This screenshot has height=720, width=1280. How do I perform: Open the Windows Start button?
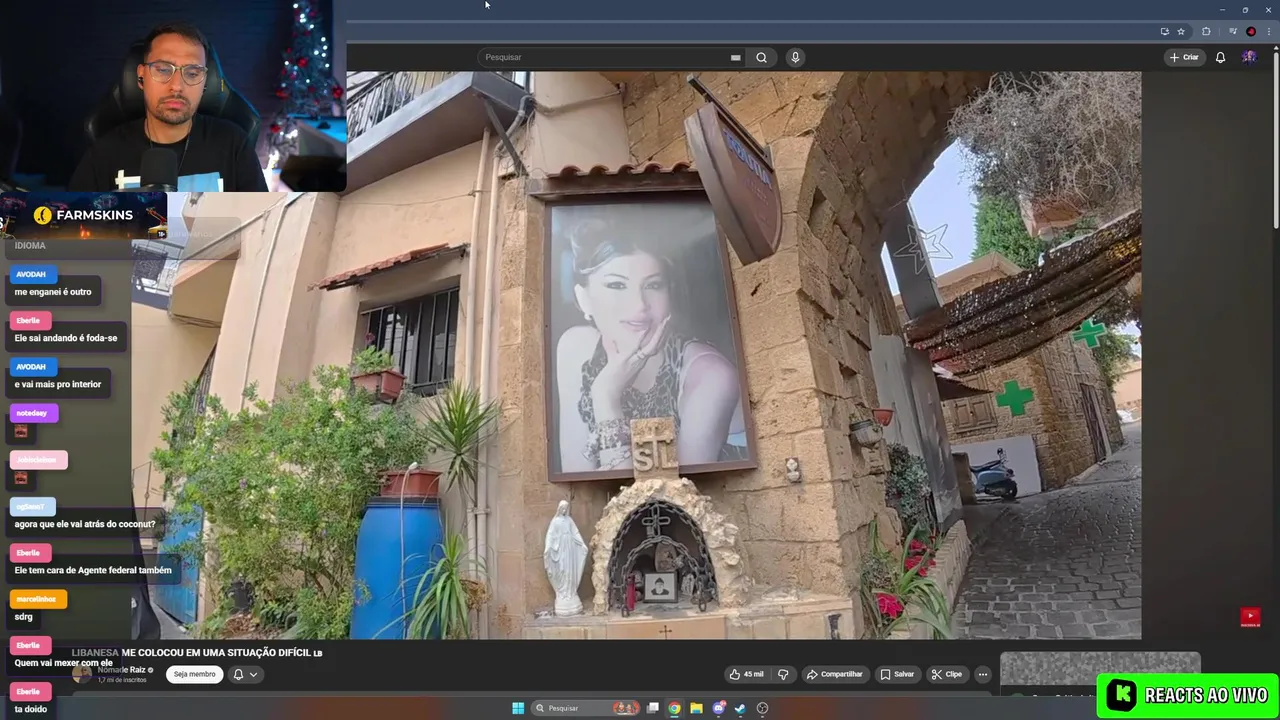pyautogui.click(x=518, y=708)
